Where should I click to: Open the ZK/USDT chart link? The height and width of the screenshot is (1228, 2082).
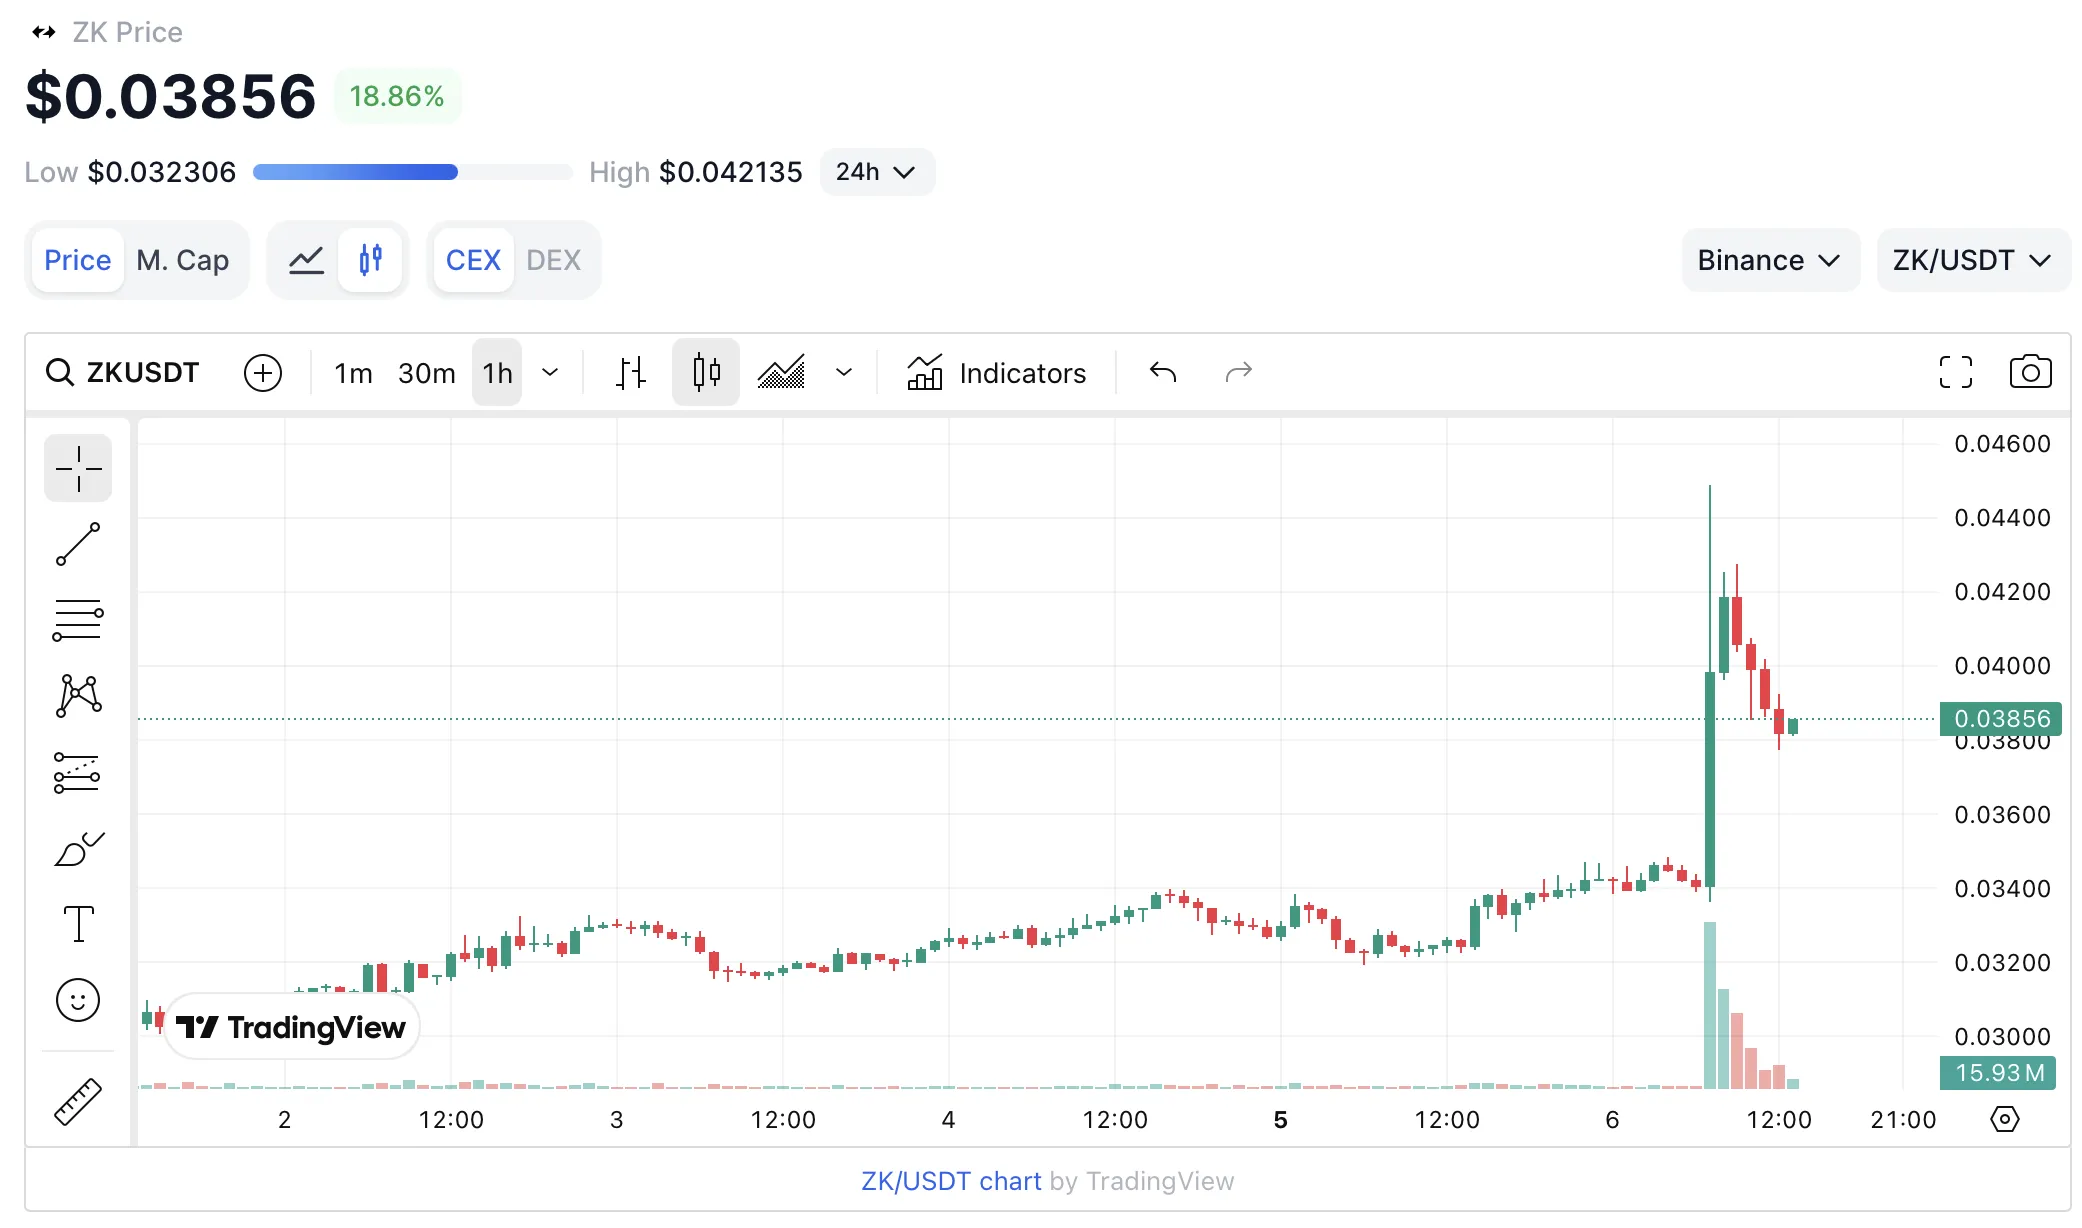coord(951,1181)
